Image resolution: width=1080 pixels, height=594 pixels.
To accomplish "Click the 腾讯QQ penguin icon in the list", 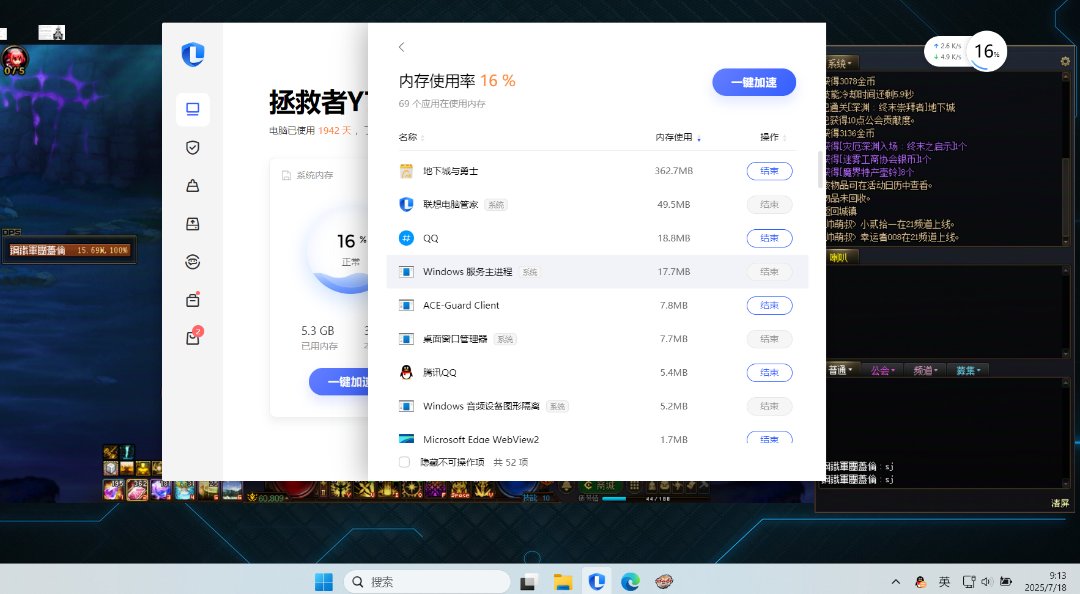I will (406, 373).
